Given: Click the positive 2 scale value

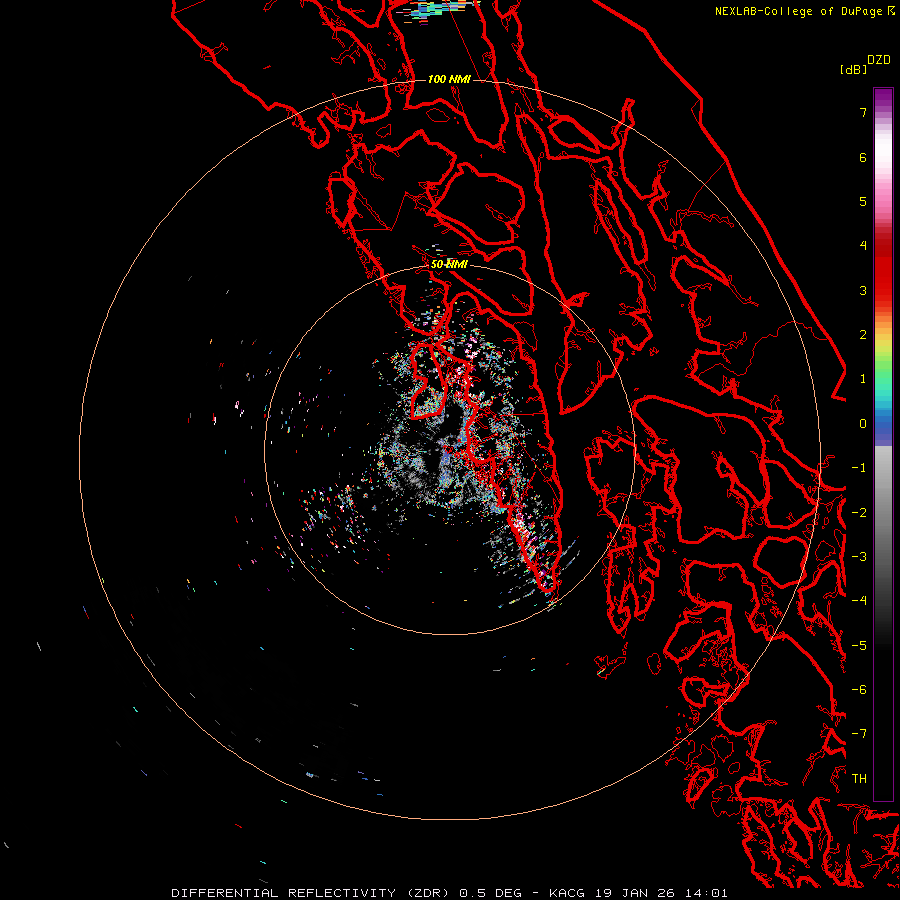Looking at the screenshot, I should (863, 335).
